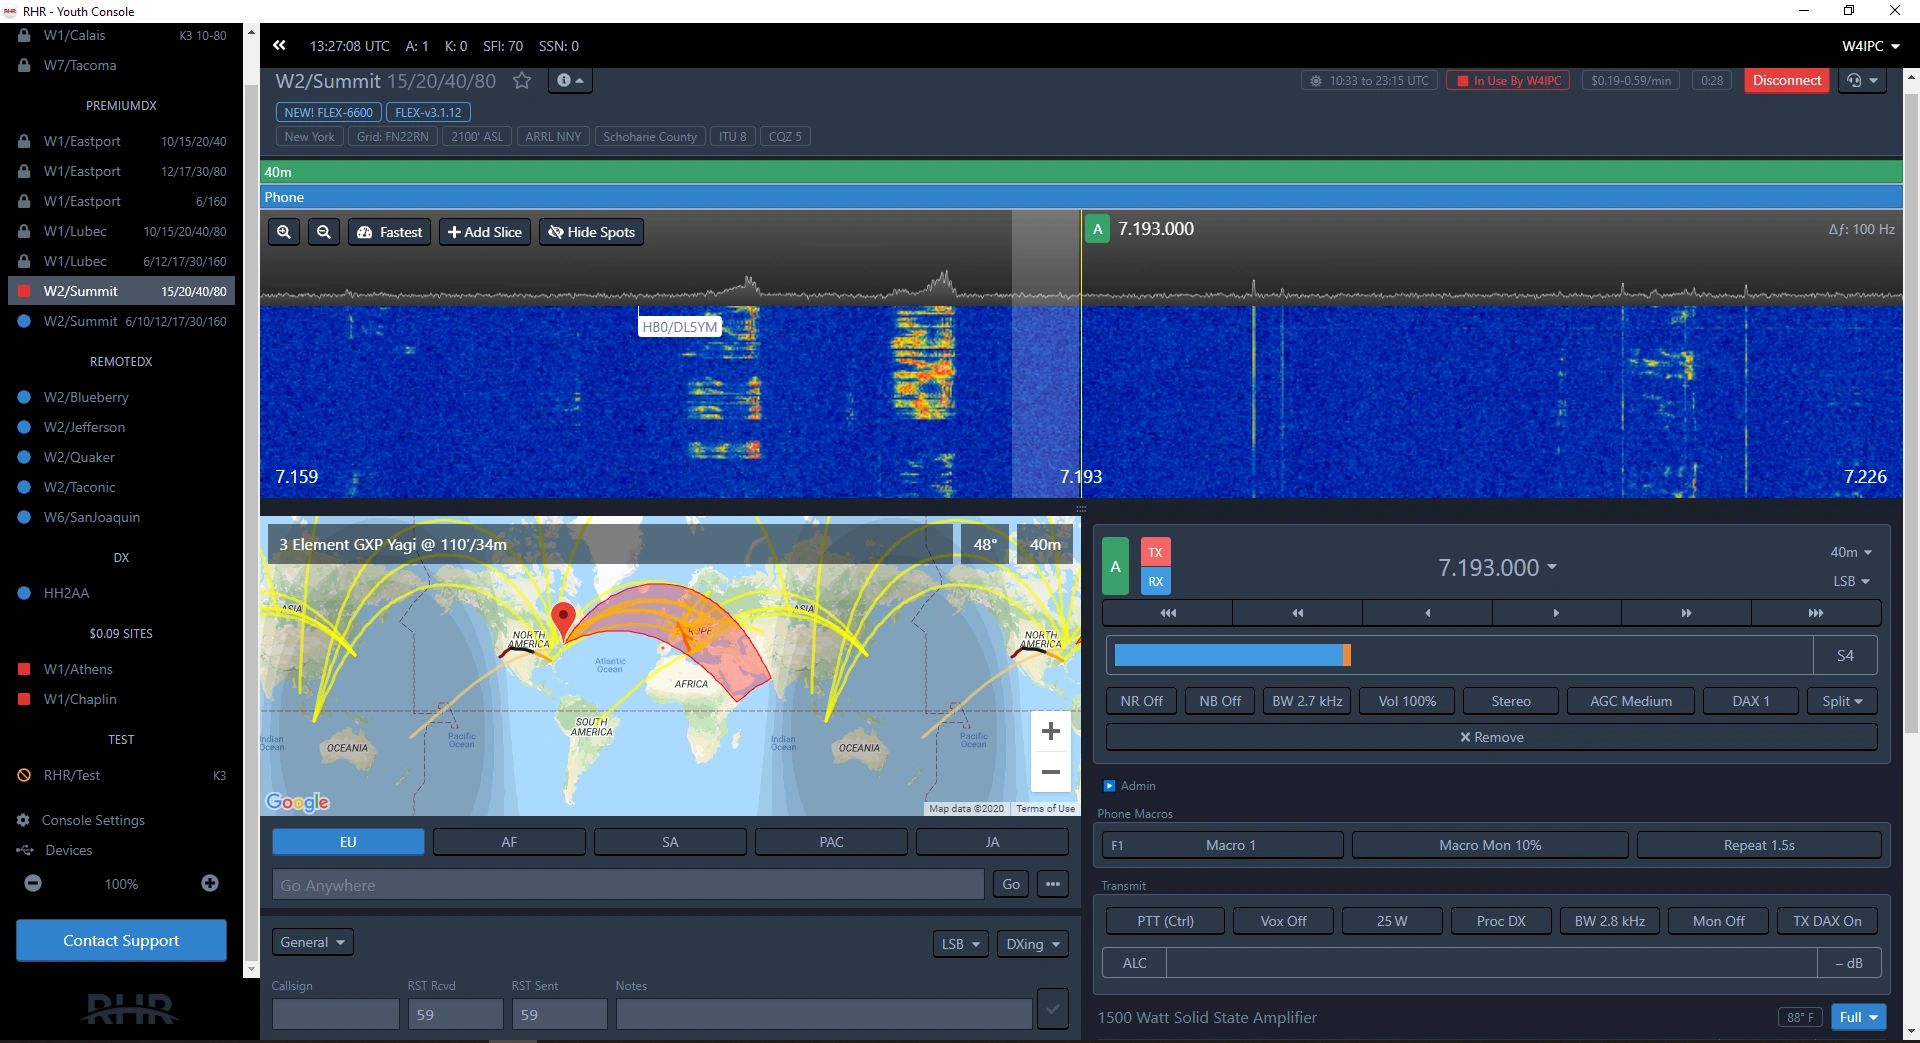Click the Contact Support button
This screenshot has width=1920, height=1043.
point(121,940)
